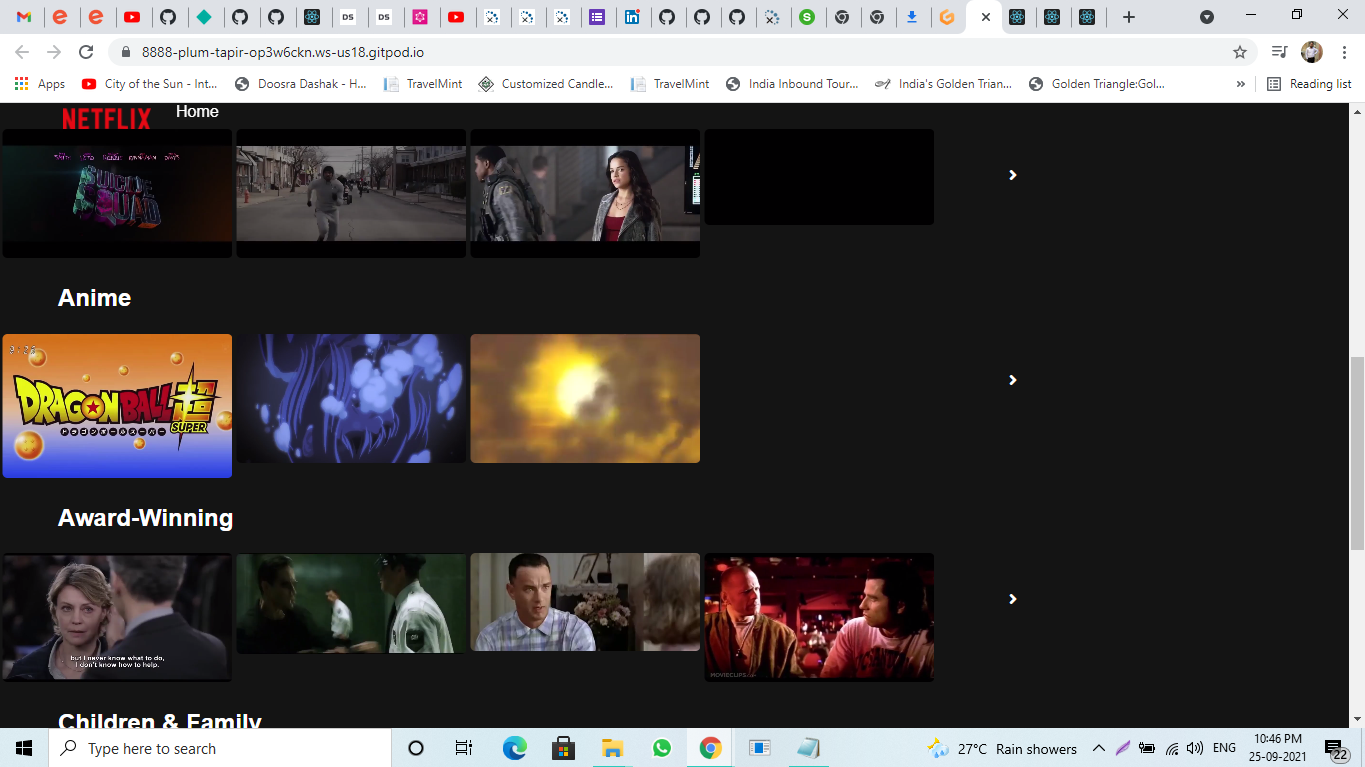The image size is (1365, 767).
Task: Open Microsoft Edge from the taskbar
Action: (x=514, y=748)
